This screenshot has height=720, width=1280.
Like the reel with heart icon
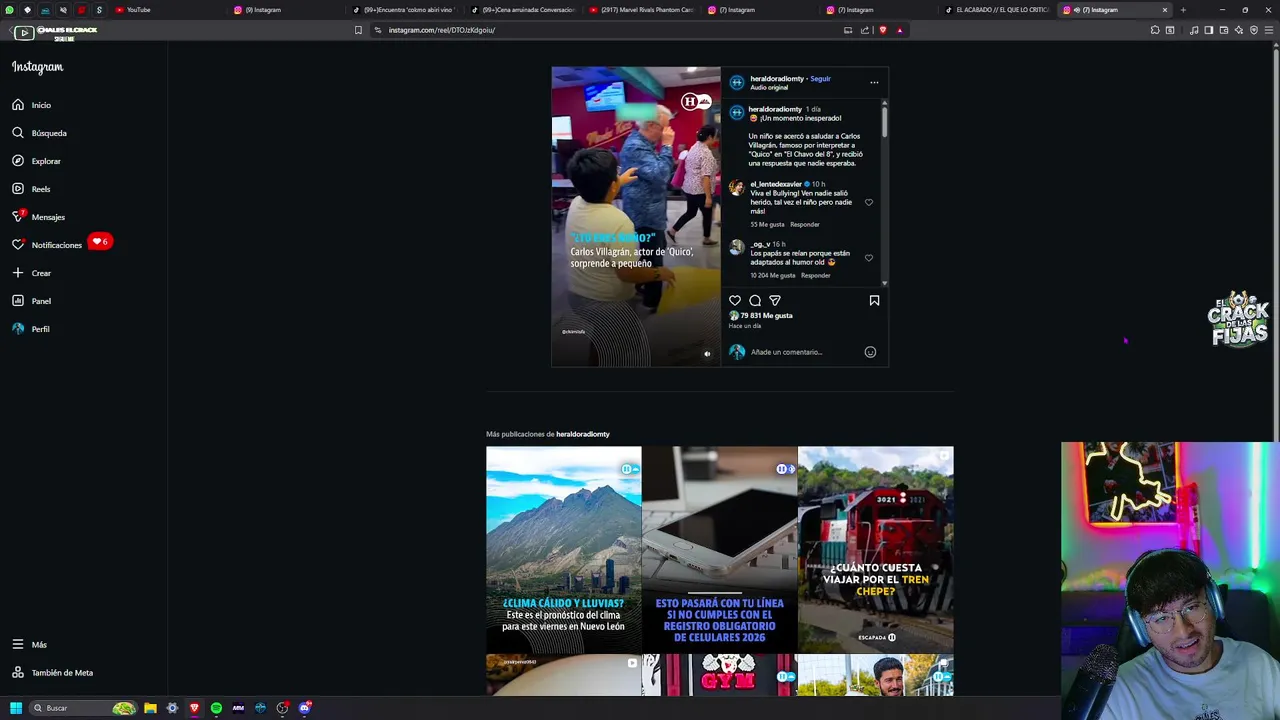735,300
